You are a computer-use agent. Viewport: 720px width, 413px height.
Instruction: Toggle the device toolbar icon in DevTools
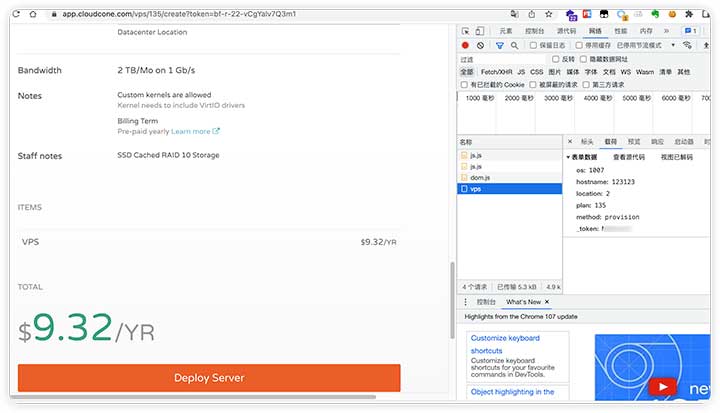(x=479, y=31)
